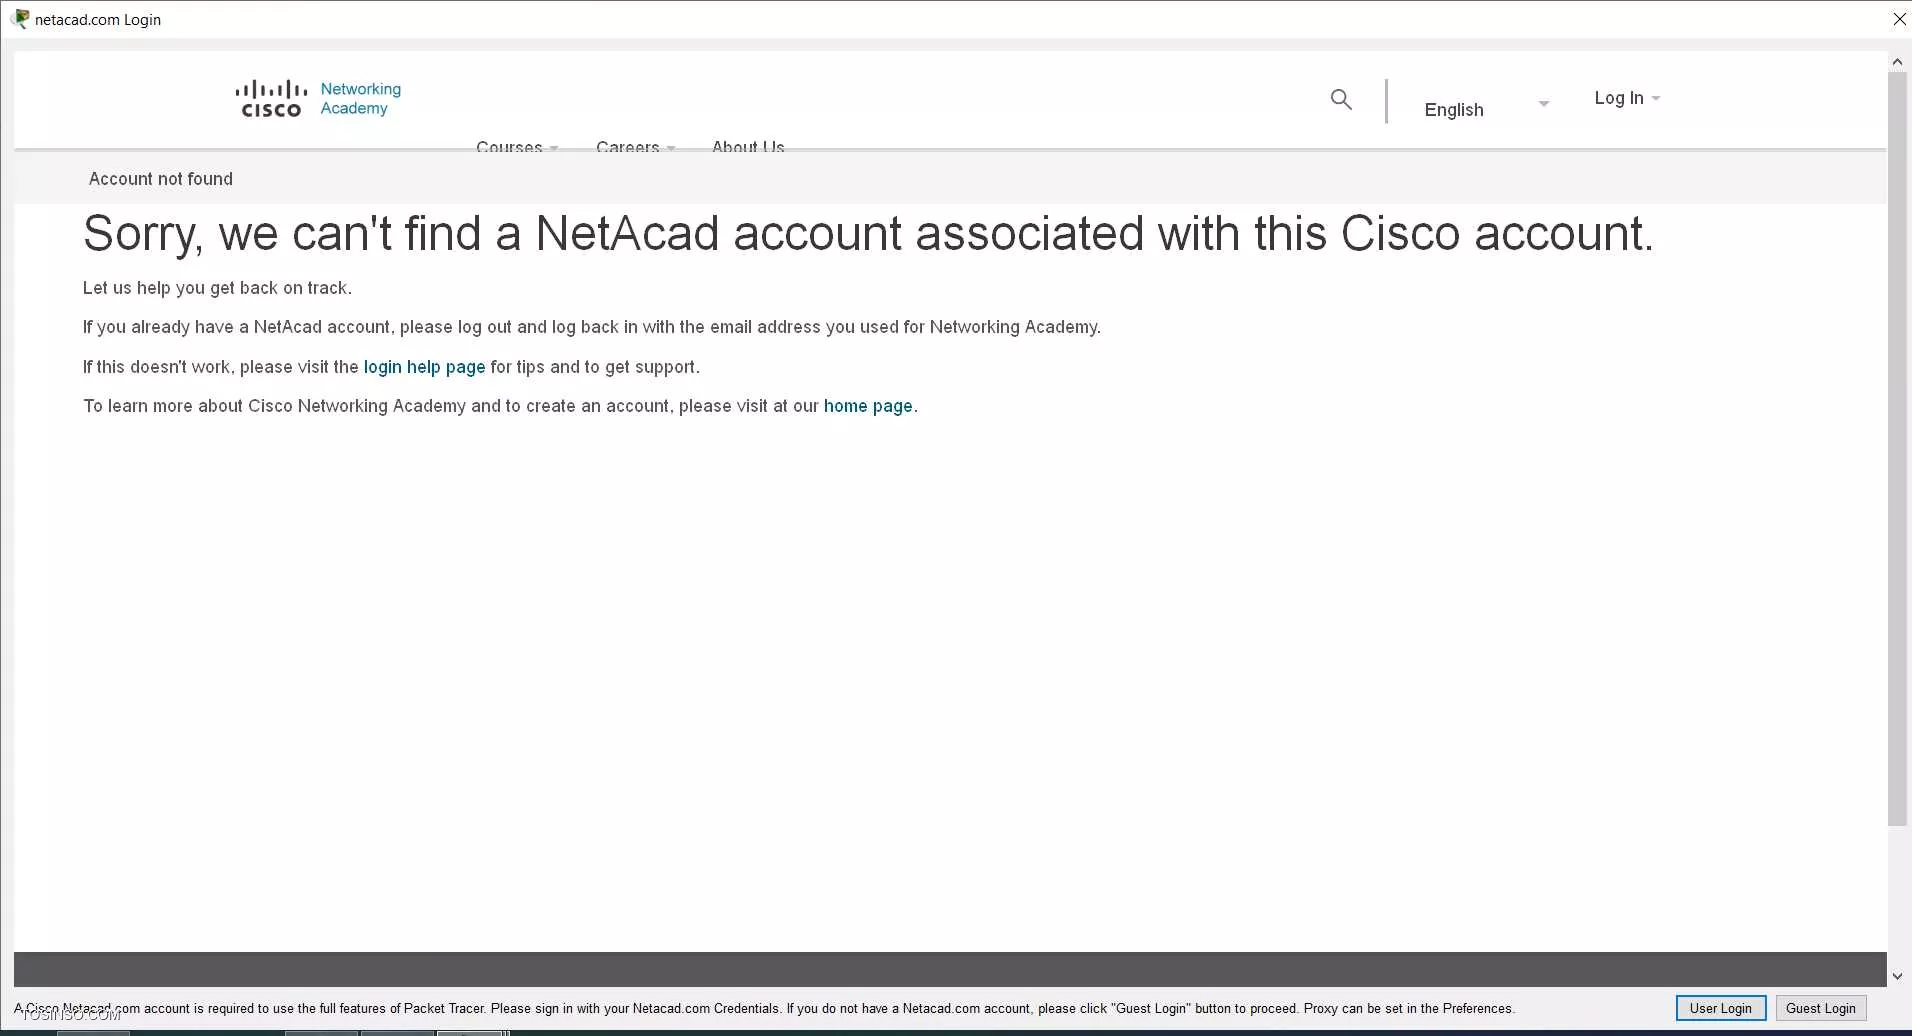Follow the login help page link
Viewport: 1912px width, 1036px height.
[424, 367]
